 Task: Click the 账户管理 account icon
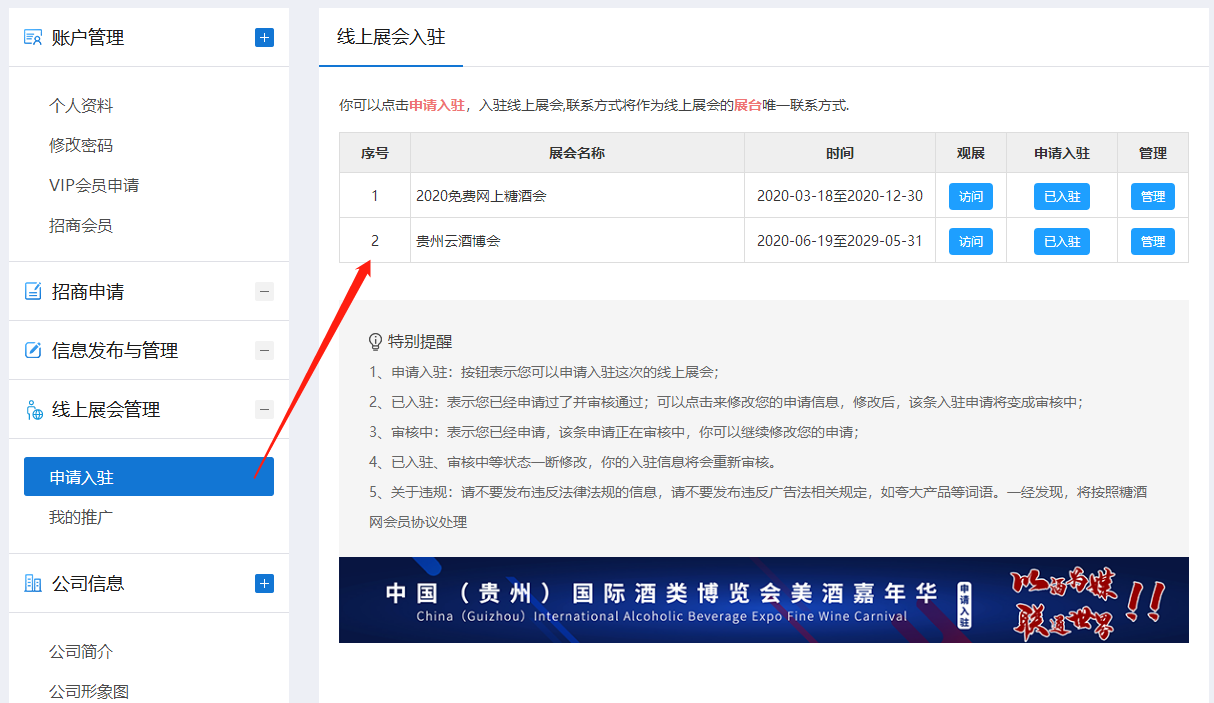[33, 38]
